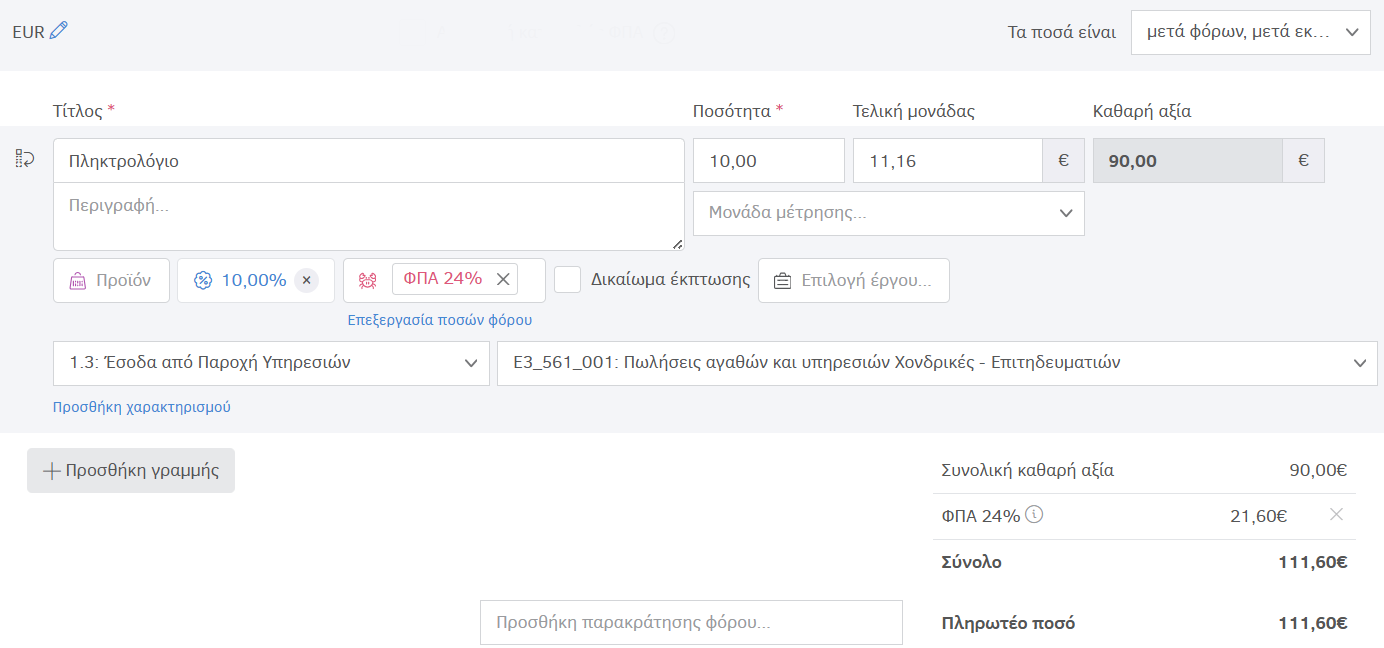1384x648 pixels.
Task: Remove the ΦΠΑ 24% tax from the line
Action: pyautogui.click(x=503, y=279)
